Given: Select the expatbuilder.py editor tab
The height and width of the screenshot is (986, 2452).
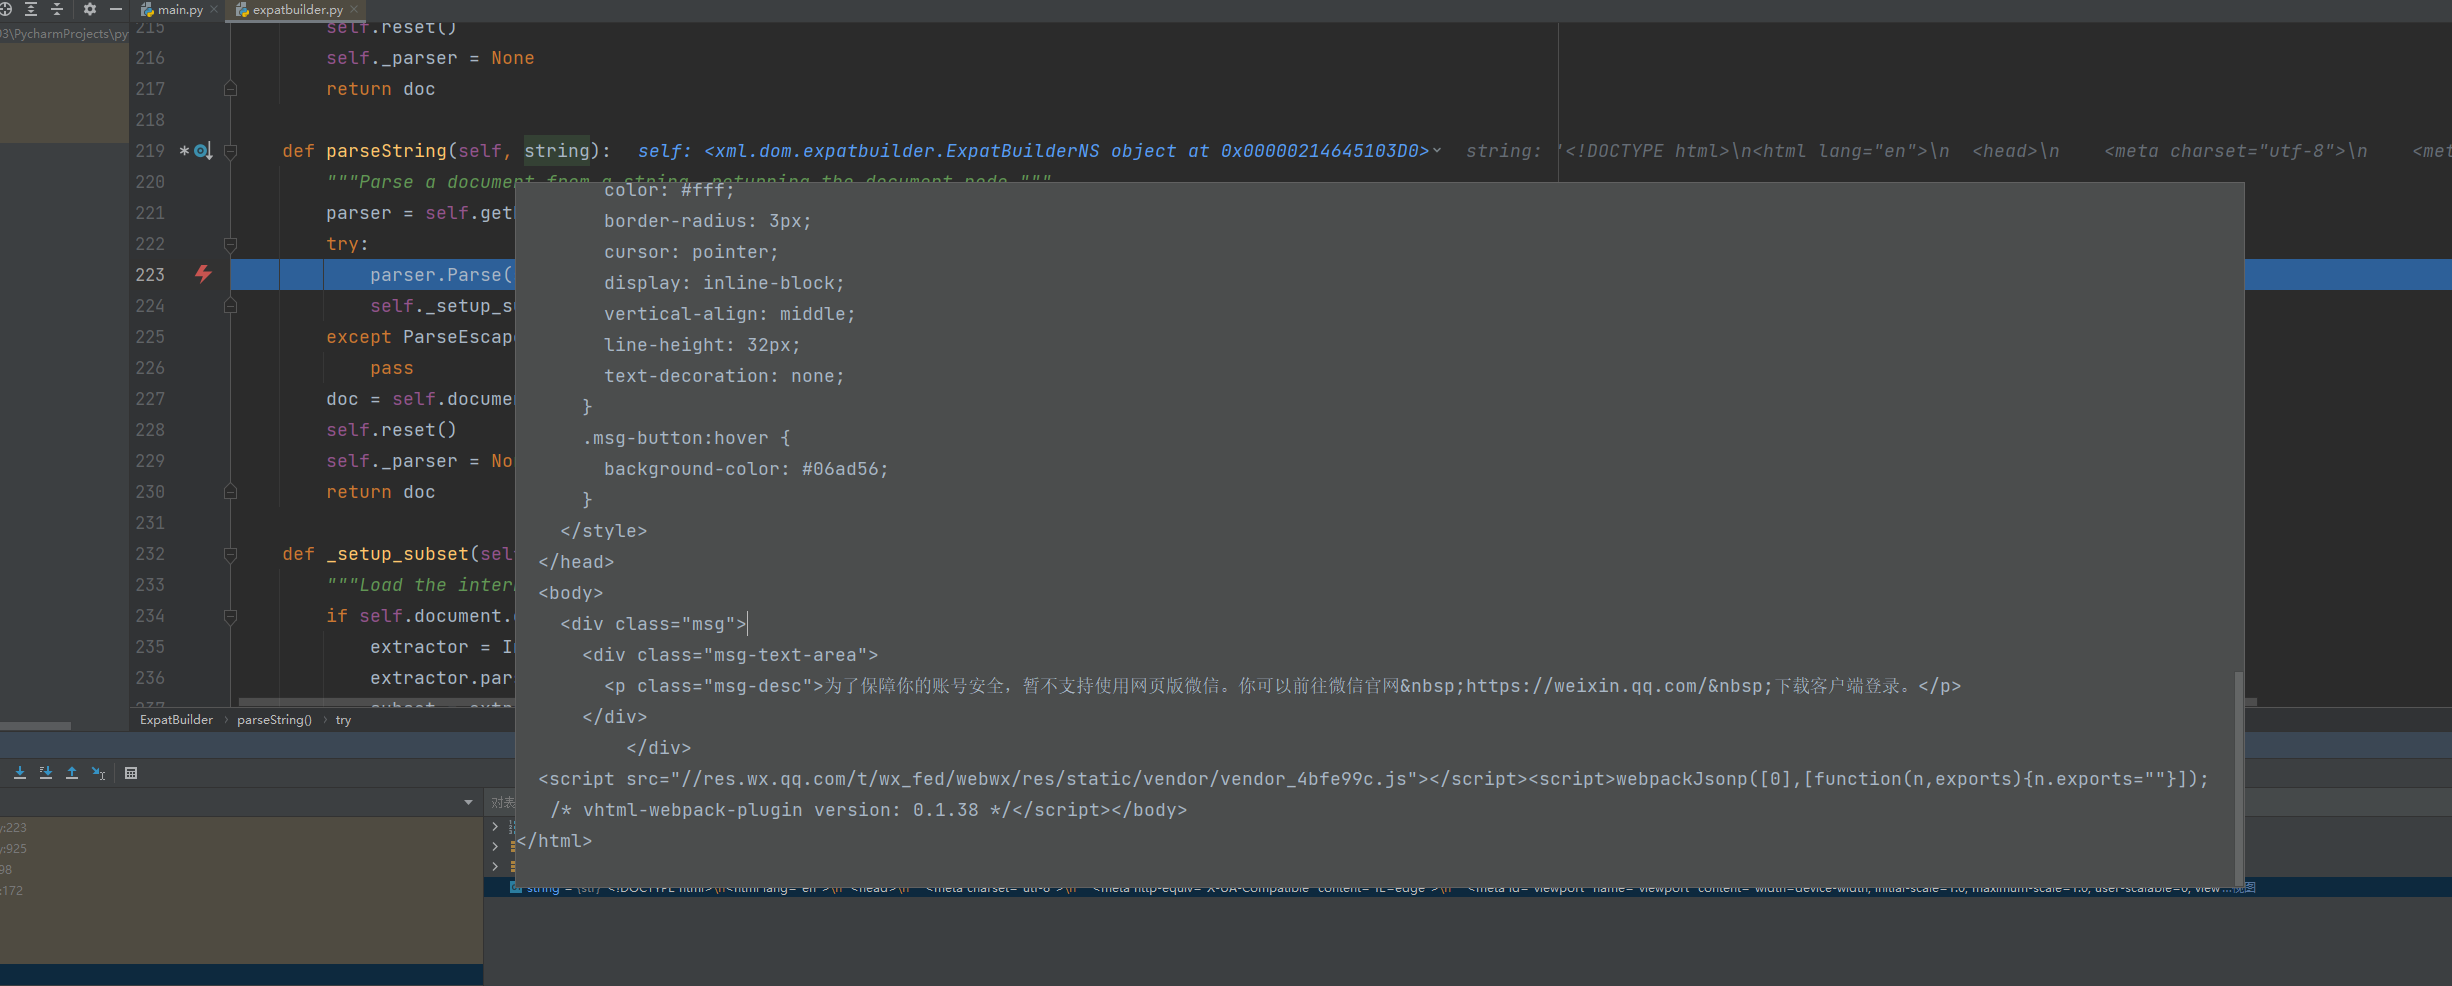Looking at the screenshot, I should point(296,10).
